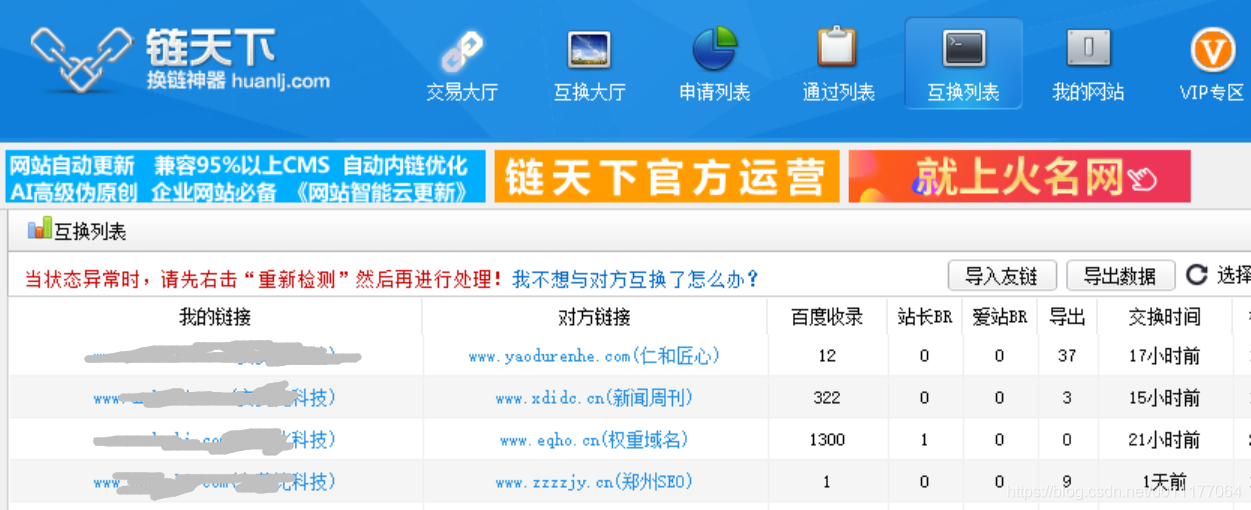Viewport: 1251px width, 510px height.
Task: Click the 百度收录 value 12
Action: [827, 356]
